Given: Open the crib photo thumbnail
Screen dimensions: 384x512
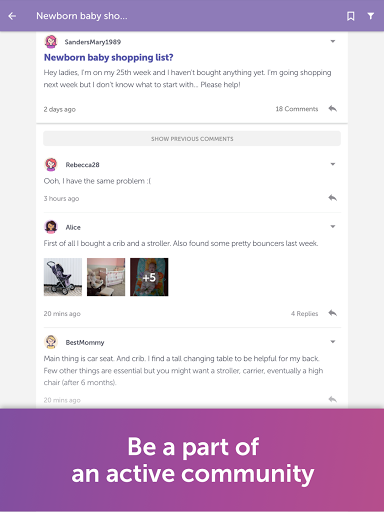Looking at the screenshot, I should click(106, 277).
